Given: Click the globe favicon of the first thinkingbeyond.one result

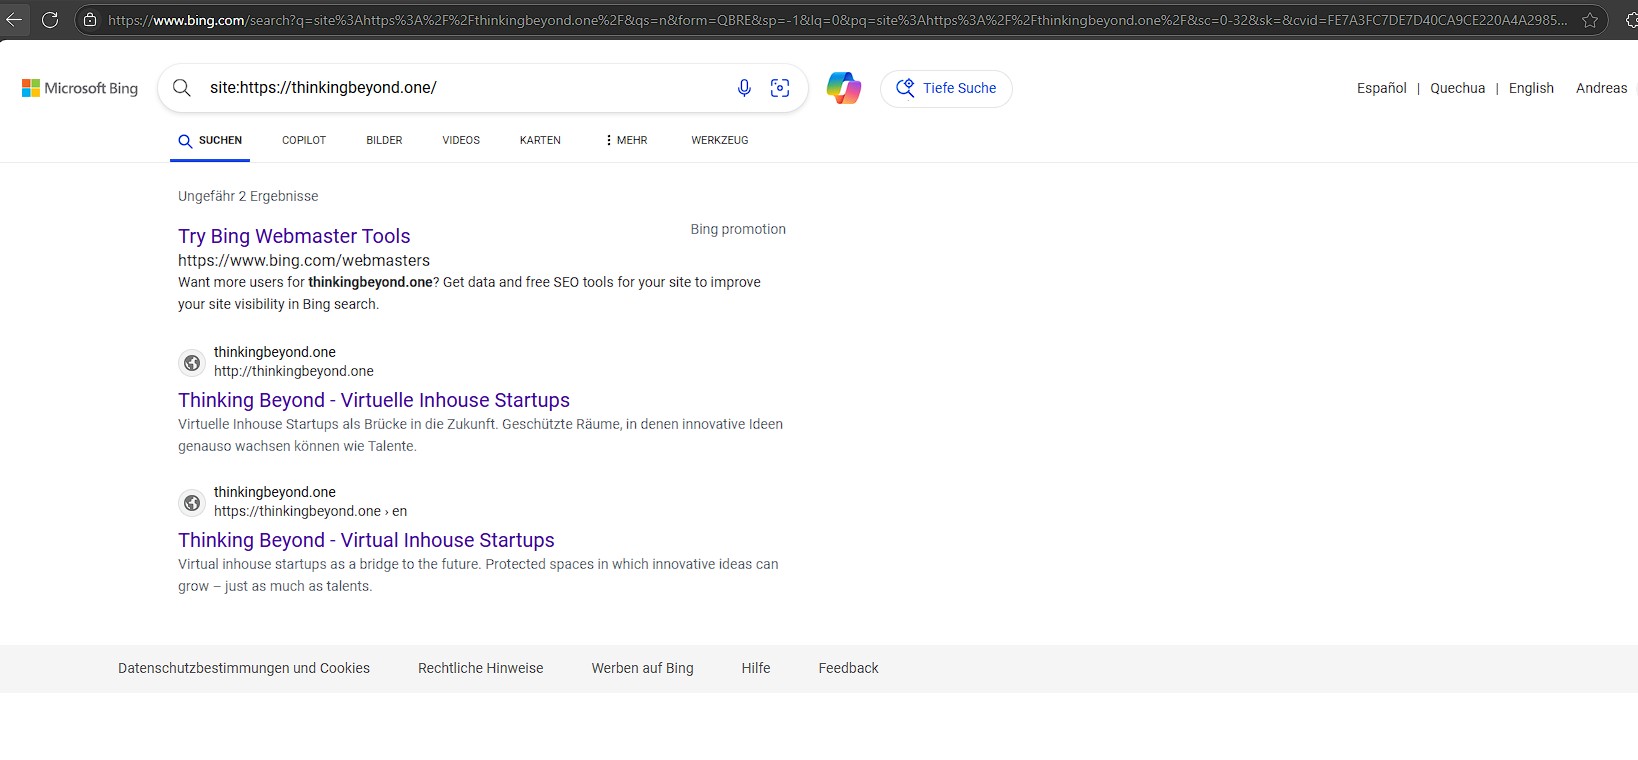Looking at the screenshot, I should (192, 362).
